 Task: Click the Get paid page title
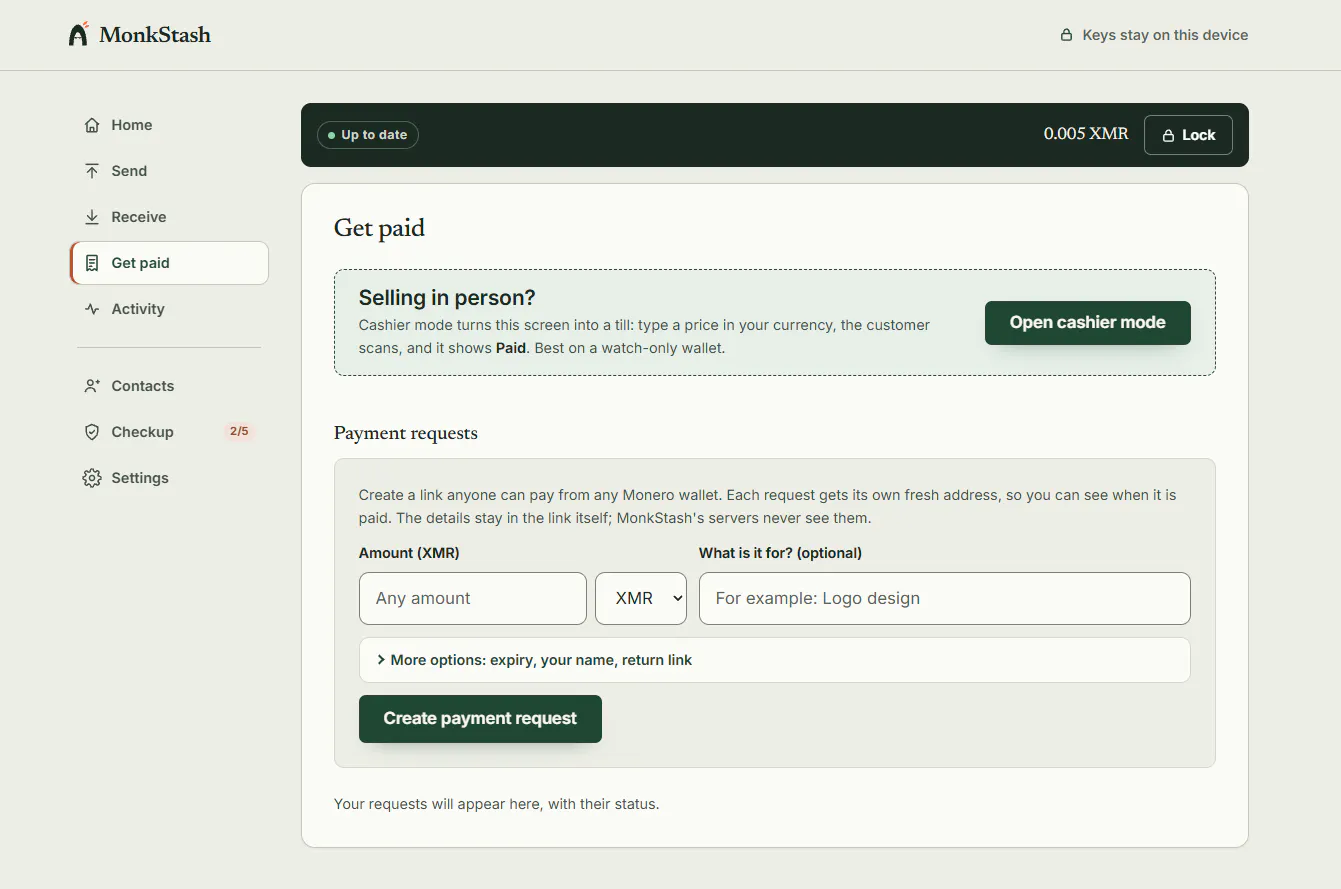(379, 228)
